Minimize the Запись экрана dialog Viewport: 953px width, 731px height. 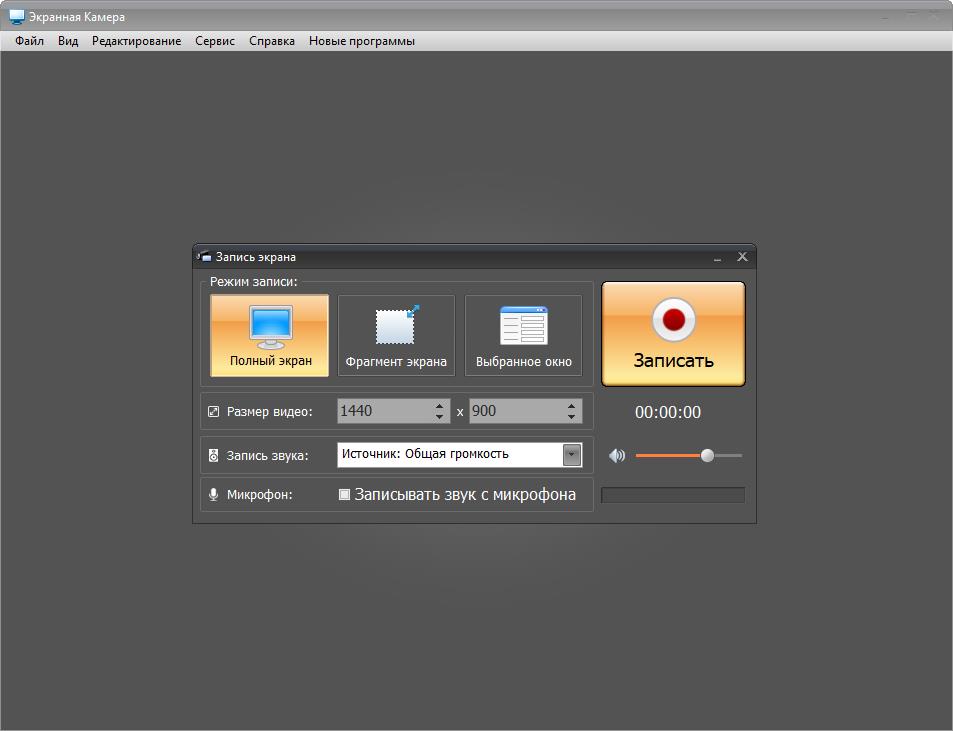pyautogui.click(x=717, y=257)
